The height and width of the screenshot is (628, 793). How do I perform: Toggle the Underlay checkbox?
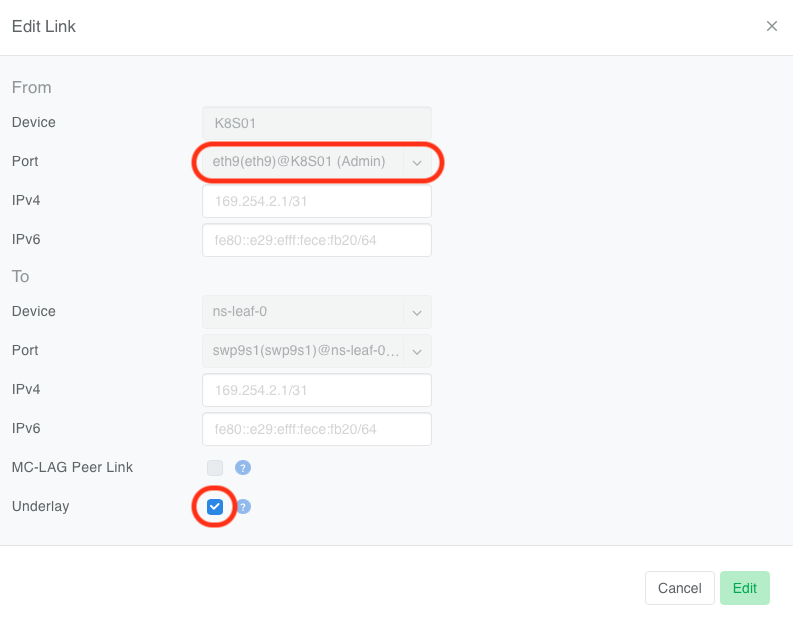tap(215, 506)
